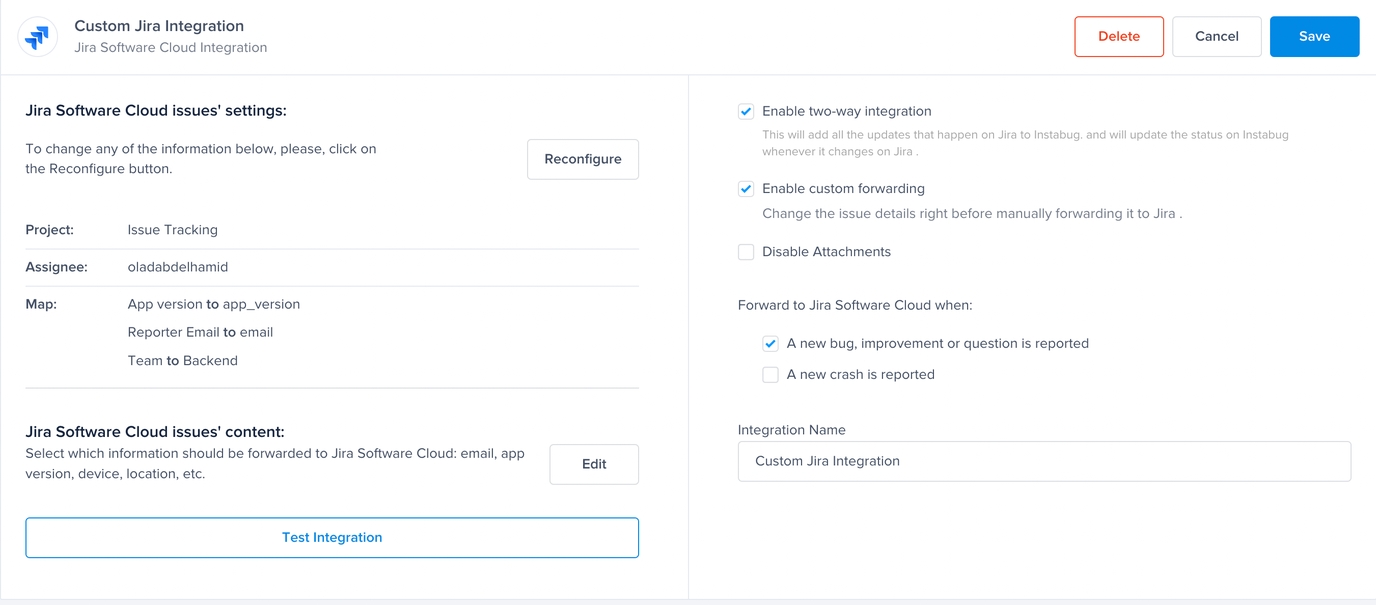Run Test Integration
1376x605 pixels.
click(x=331, y=537)
